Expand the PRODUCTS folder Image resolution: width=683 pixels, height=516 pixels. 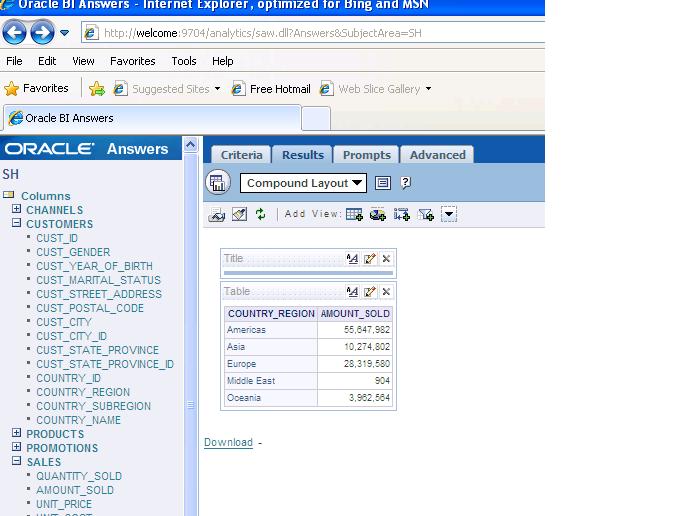pyautogui.click(x=16, y=433)
